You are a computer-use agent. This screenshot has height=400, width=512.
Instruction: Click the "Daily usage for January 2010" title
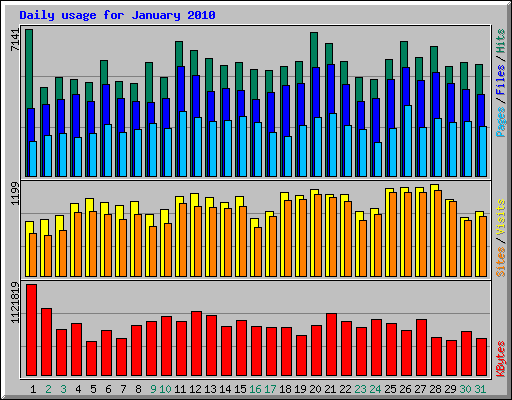117,15
